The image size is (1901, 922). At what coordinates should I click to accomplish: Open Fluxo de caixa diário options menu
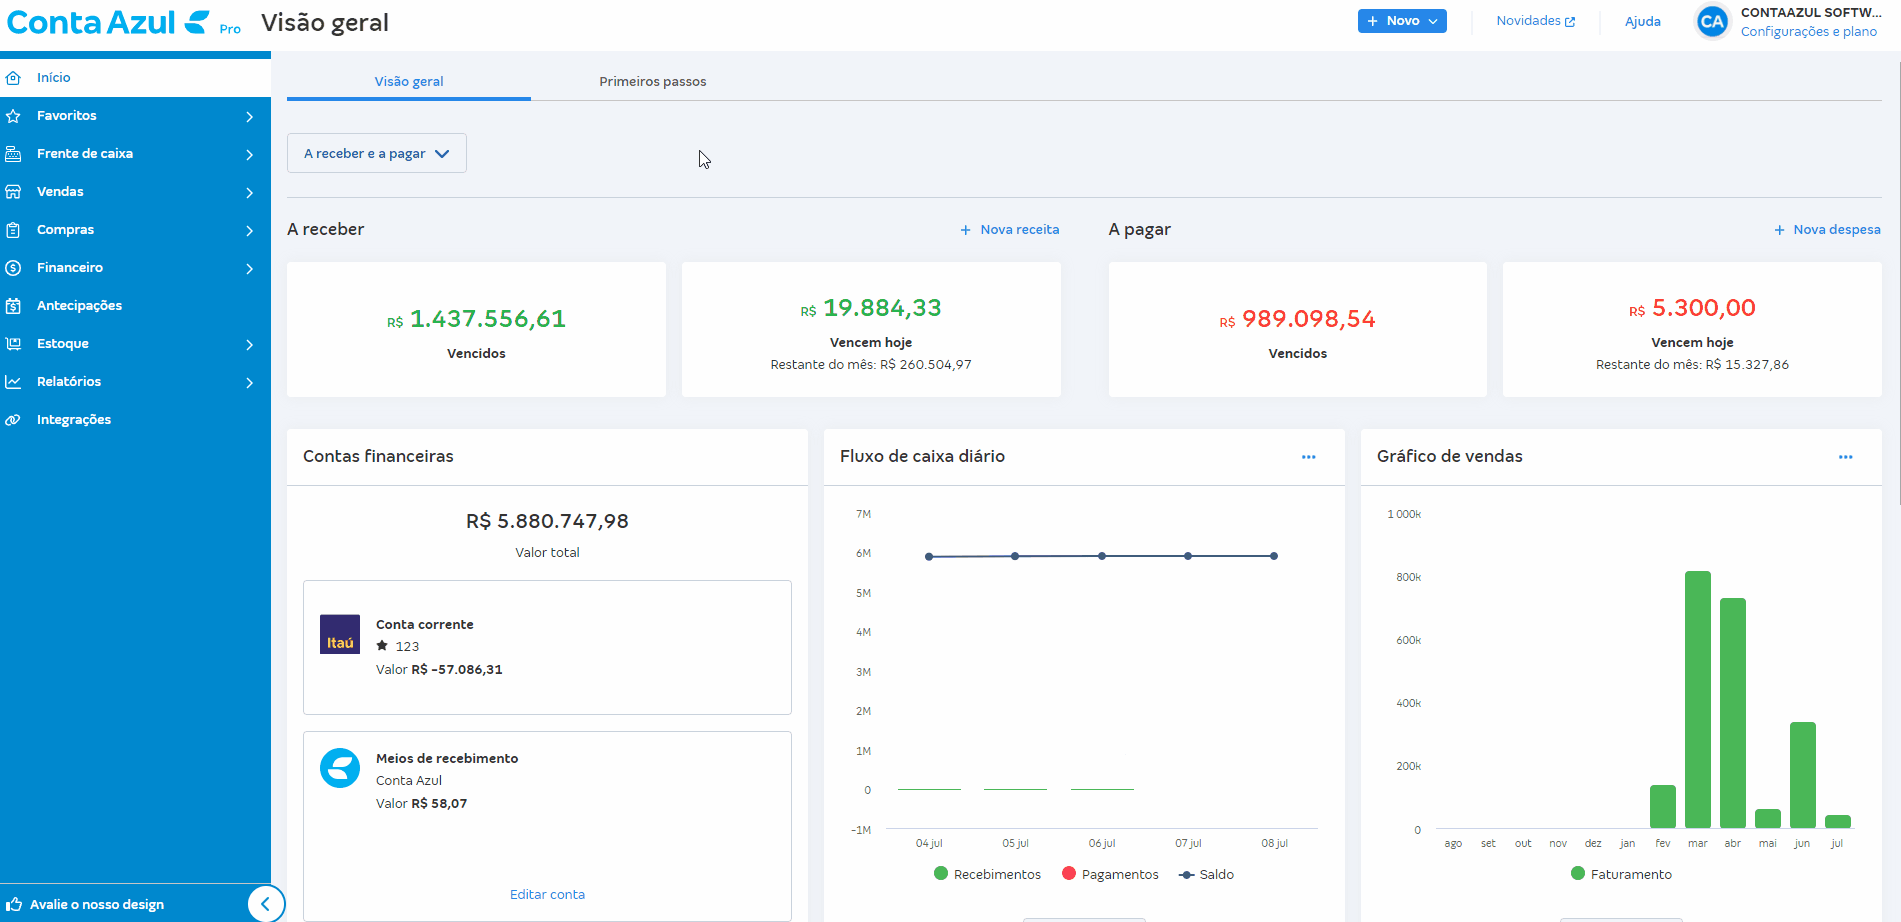(1308, 457)
